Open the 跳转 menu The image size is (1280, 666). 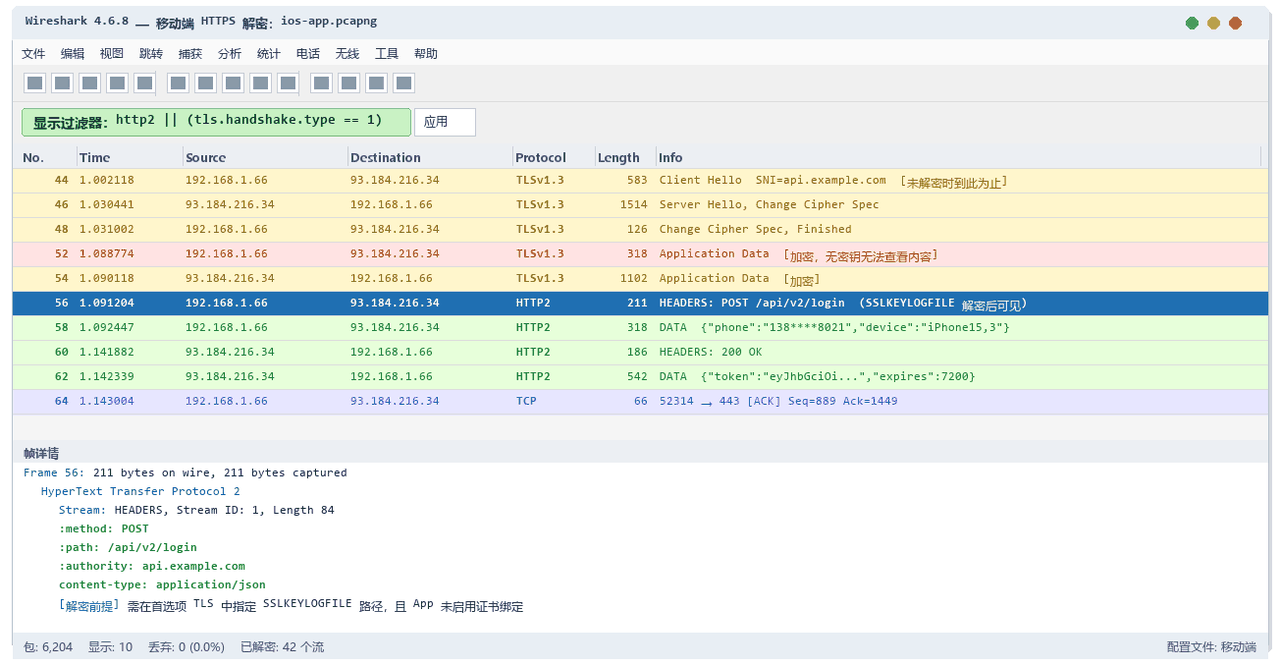coord(151,54)
